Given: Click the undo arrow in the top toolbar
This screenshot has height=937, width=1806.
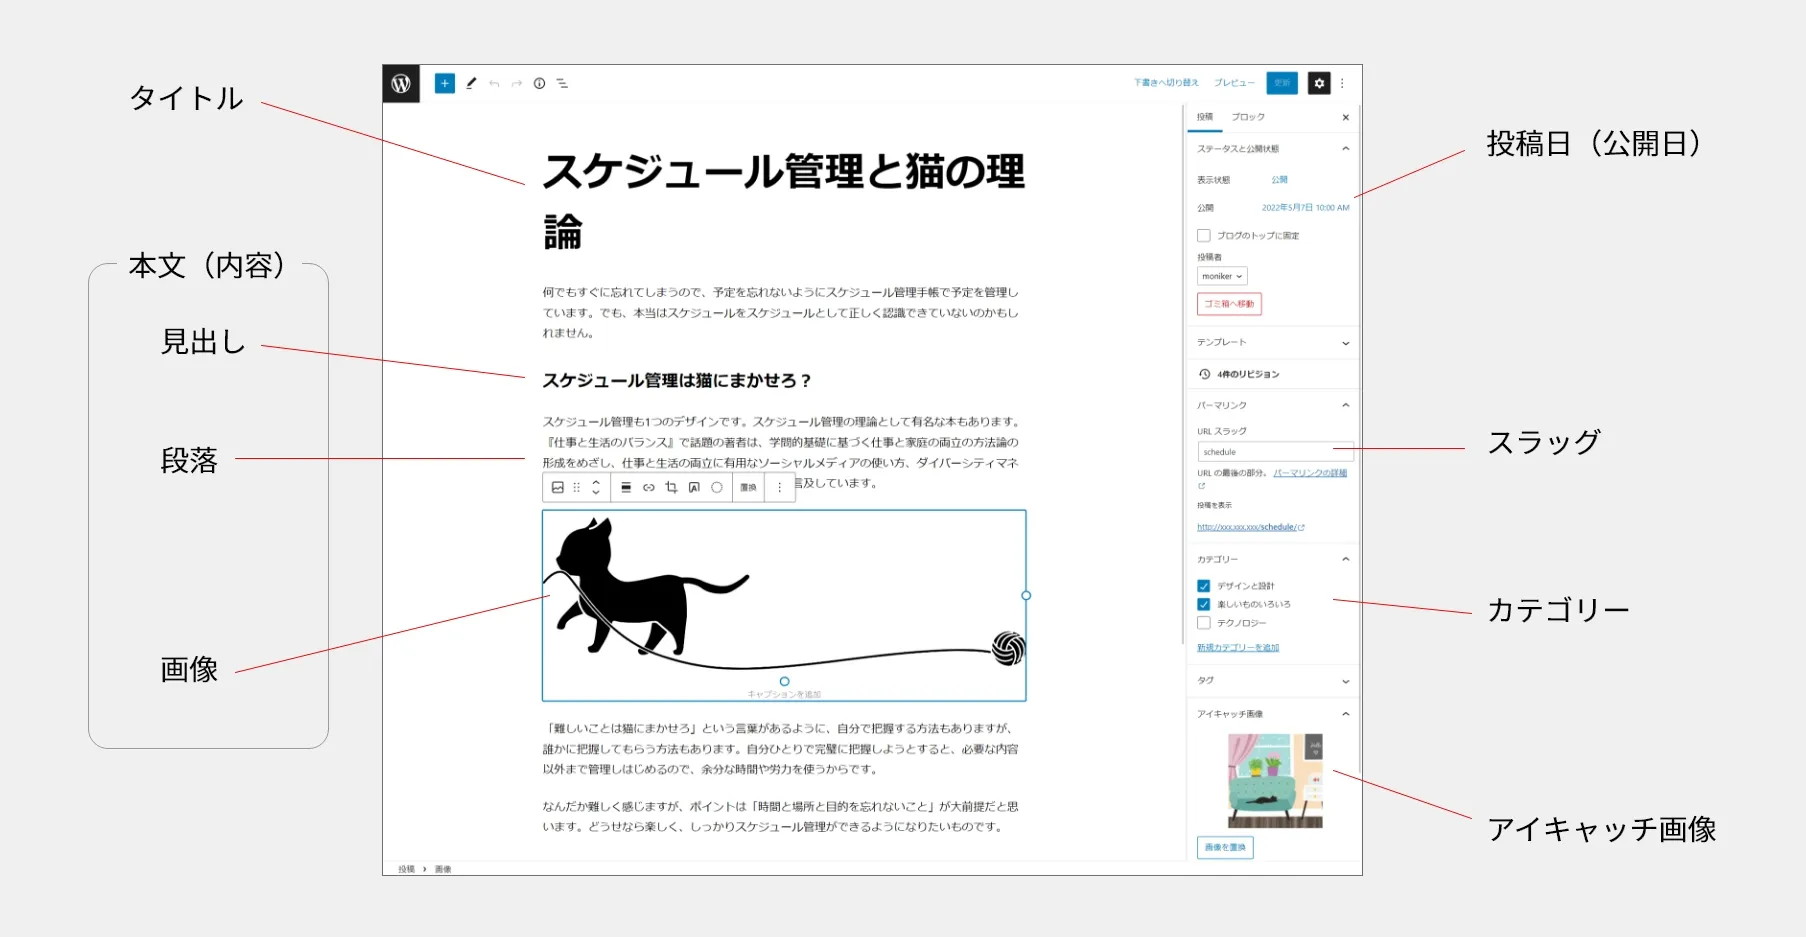Looking at the screenshot, I should (x=493, y=83).
